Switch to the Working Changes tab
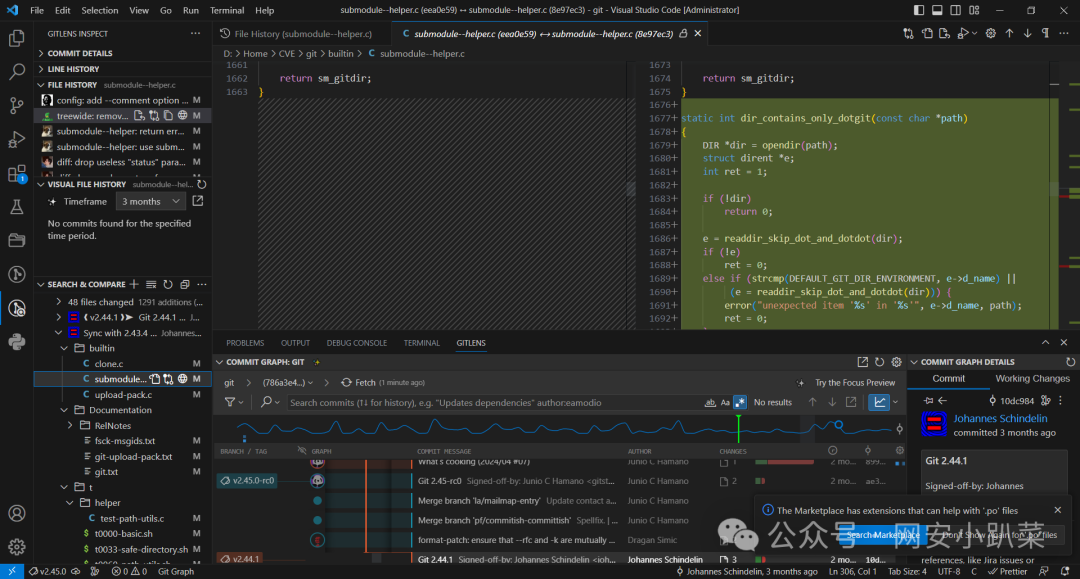This screenshot has width=1080, height=579. (x=1032, y=379)
